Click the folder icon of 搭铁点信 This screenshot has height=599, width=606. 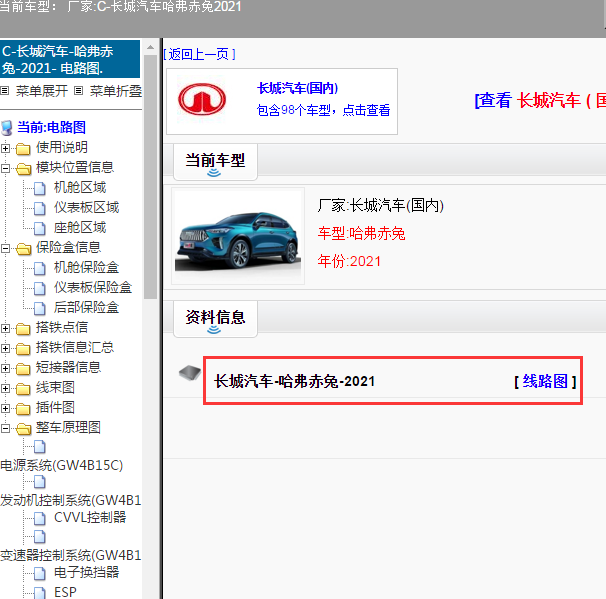[x=23, y=328]
